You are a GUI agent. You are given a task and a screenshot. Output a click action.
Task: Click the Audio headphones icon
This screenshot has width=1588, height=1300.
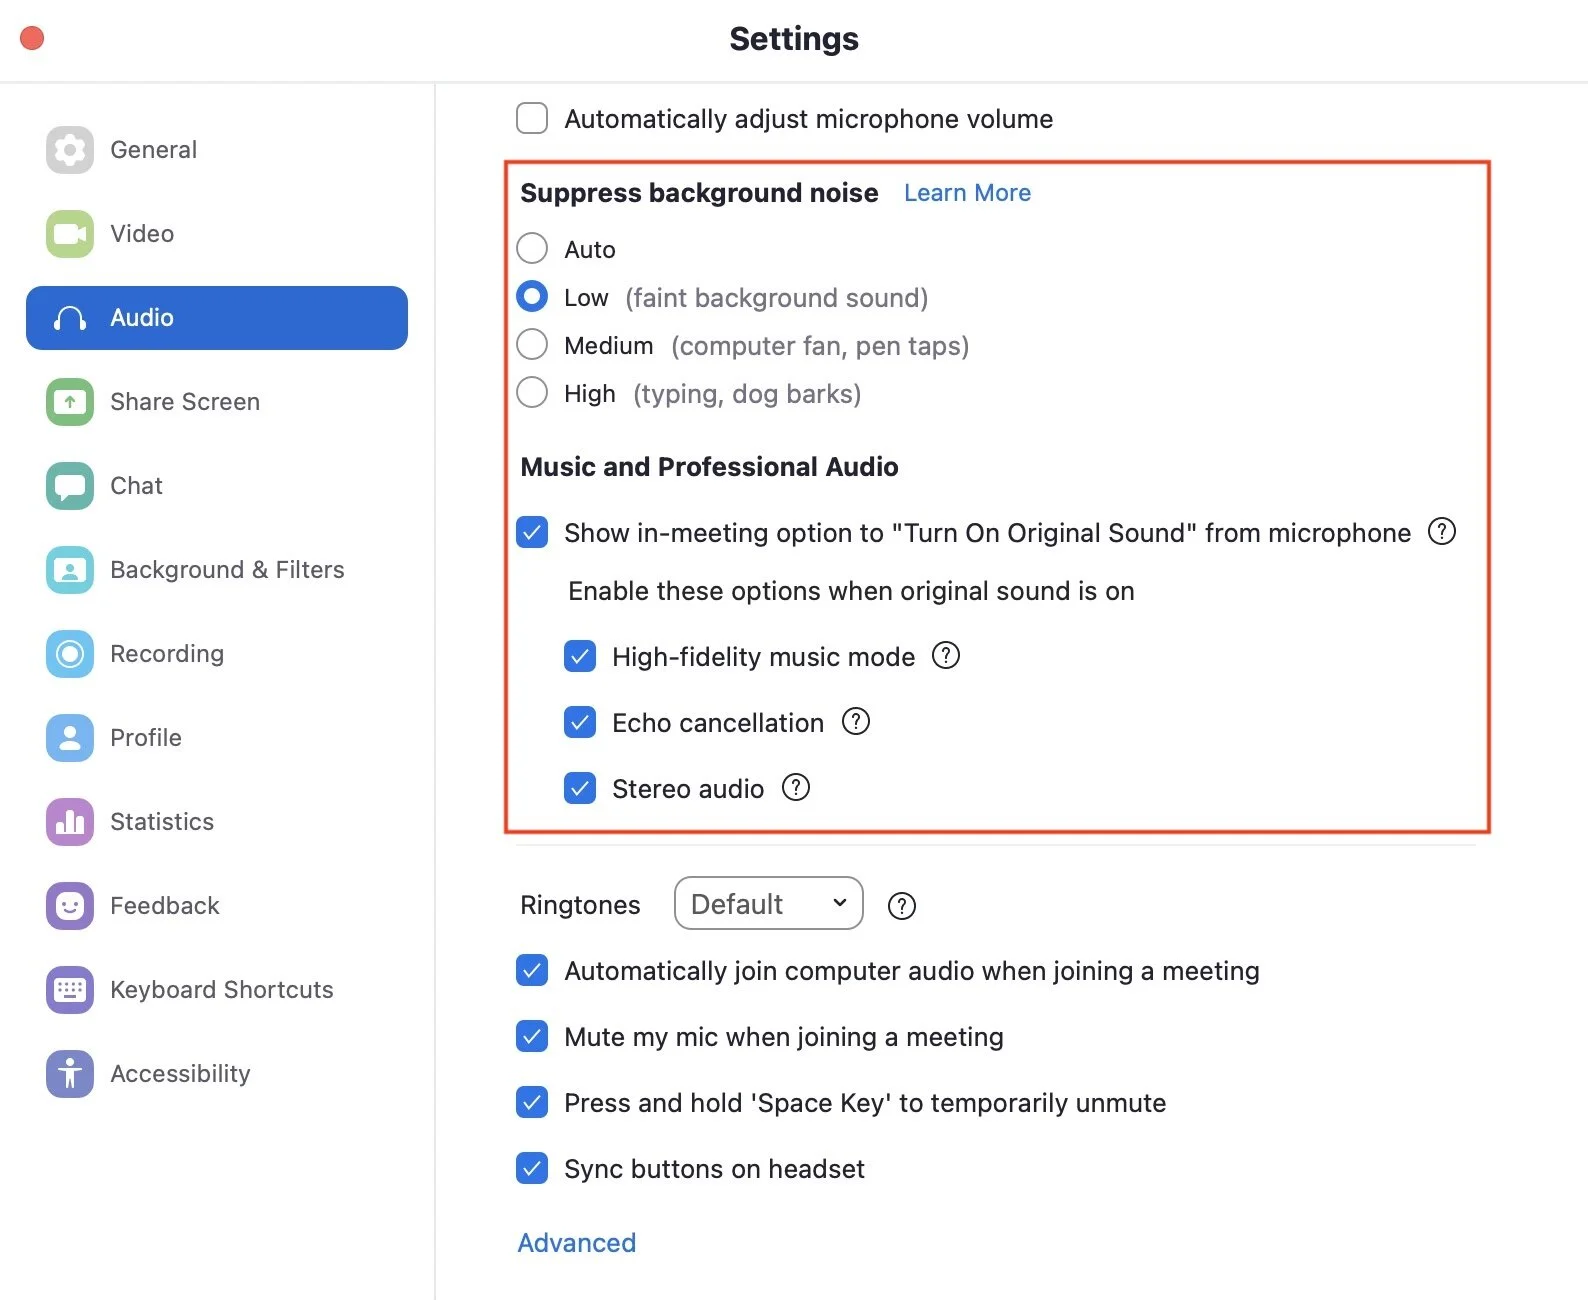(x=70, y=318)
